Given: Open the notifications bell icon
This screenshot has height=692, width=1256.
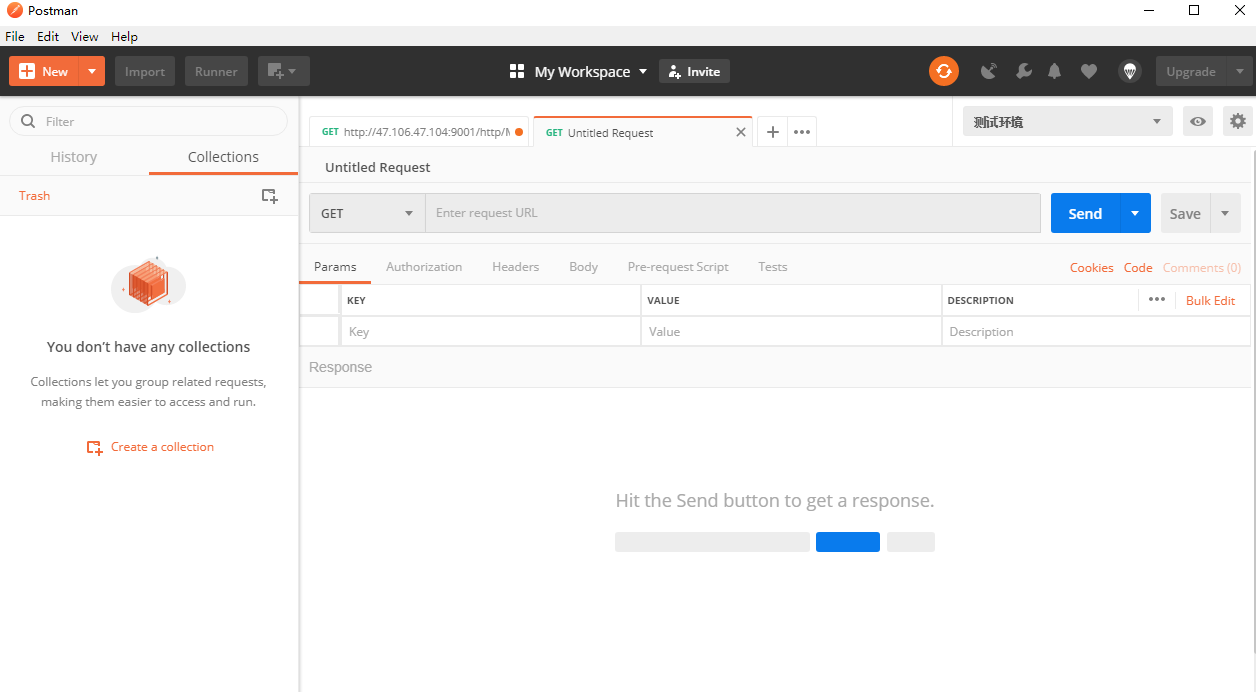Looking at the screenshot, I should coord(1055,71).
